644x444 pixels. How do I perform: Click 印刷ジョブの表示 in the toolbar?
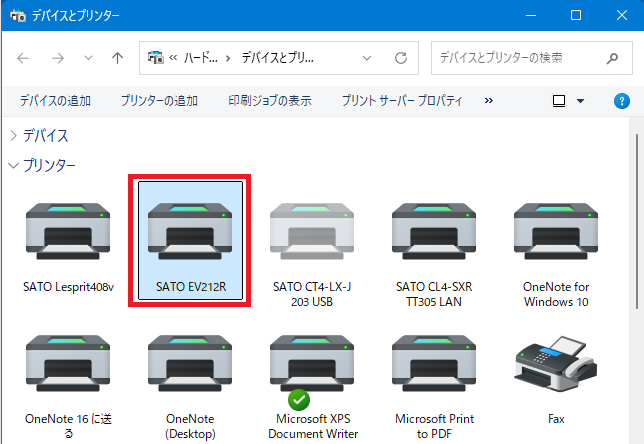[x=270, y=101]
